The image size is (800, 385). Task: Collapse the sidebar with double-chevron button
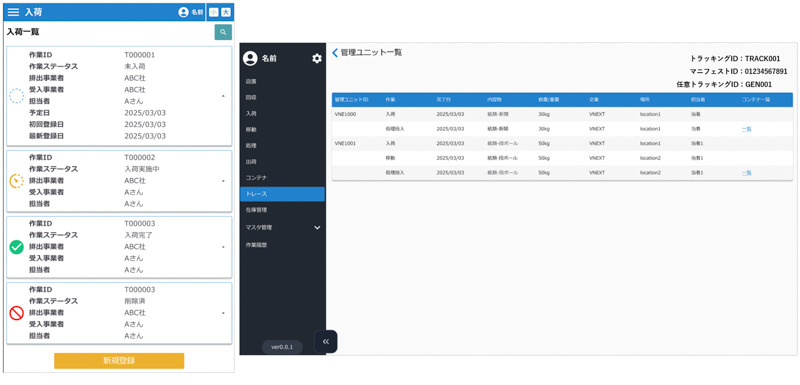click(x=326, y=342)
